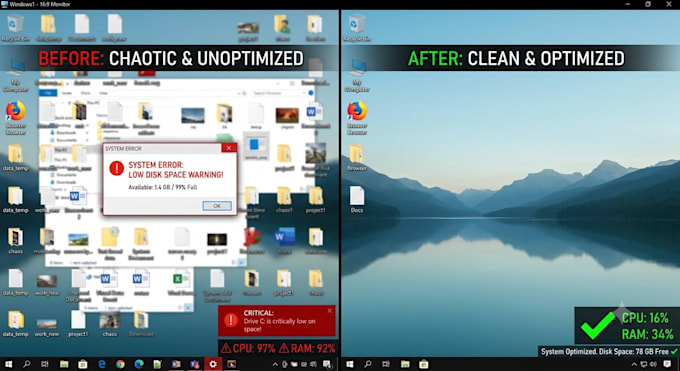The image size is (680, 371).
Task: Click the 'CPU: 16%' green readout
Action: 645,318
